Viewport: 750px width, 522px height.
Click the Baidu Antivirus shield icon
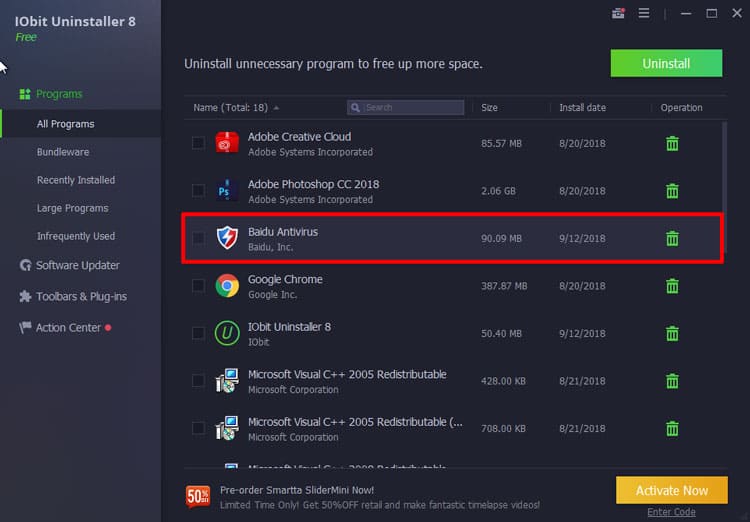pyautogui.click(x=227, y=238)
